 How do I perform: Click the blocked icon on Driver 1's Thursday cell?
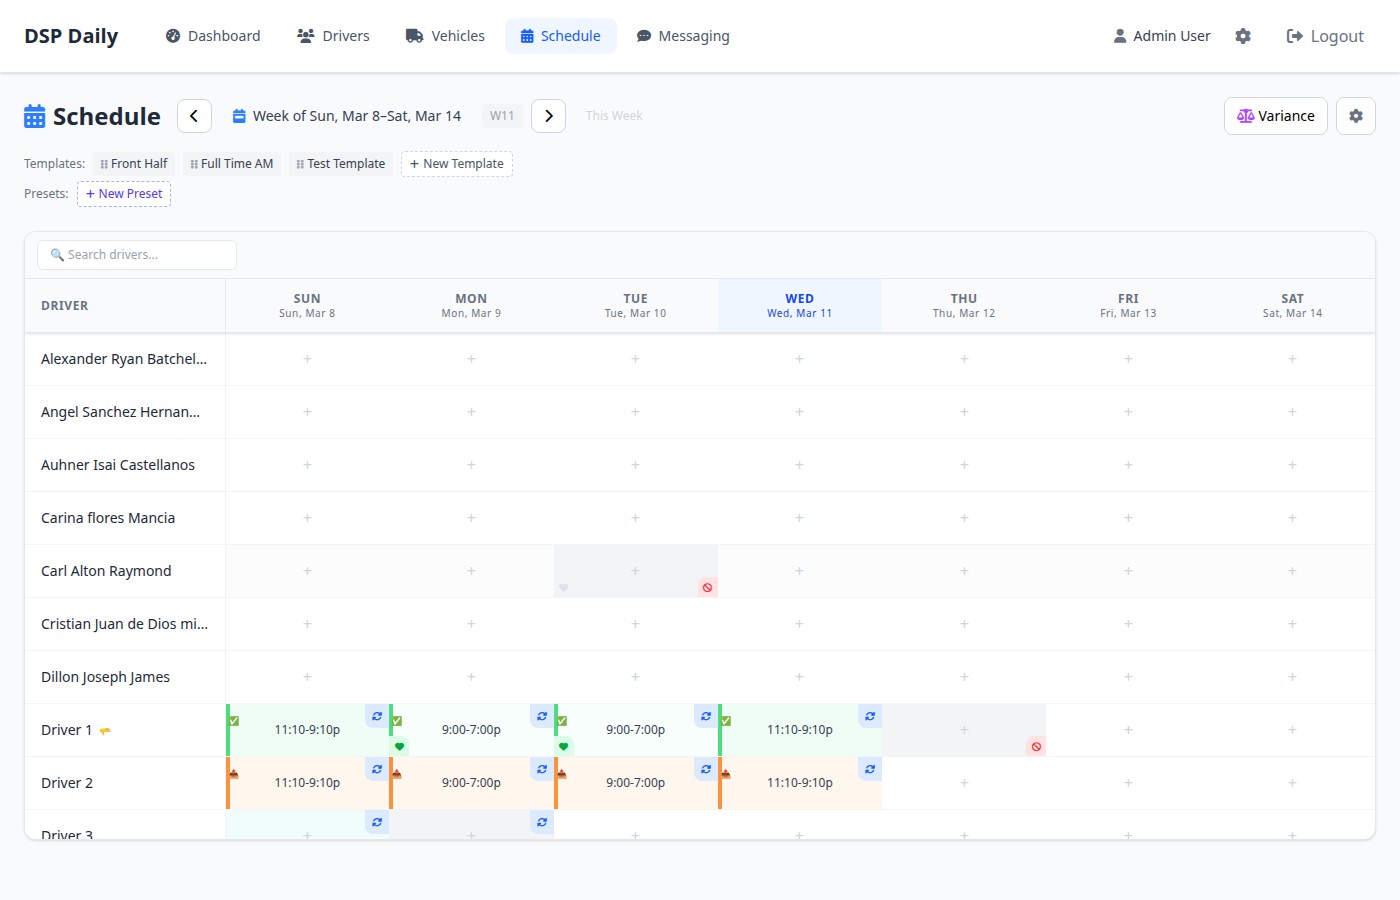pos(1036,747)
